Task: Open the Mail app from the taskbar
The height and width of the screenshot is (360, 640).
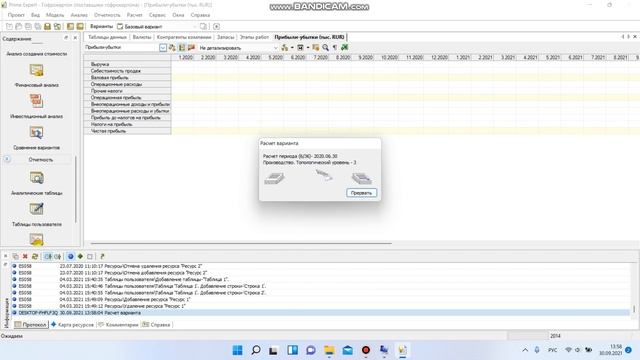Action: click(348, 350)
